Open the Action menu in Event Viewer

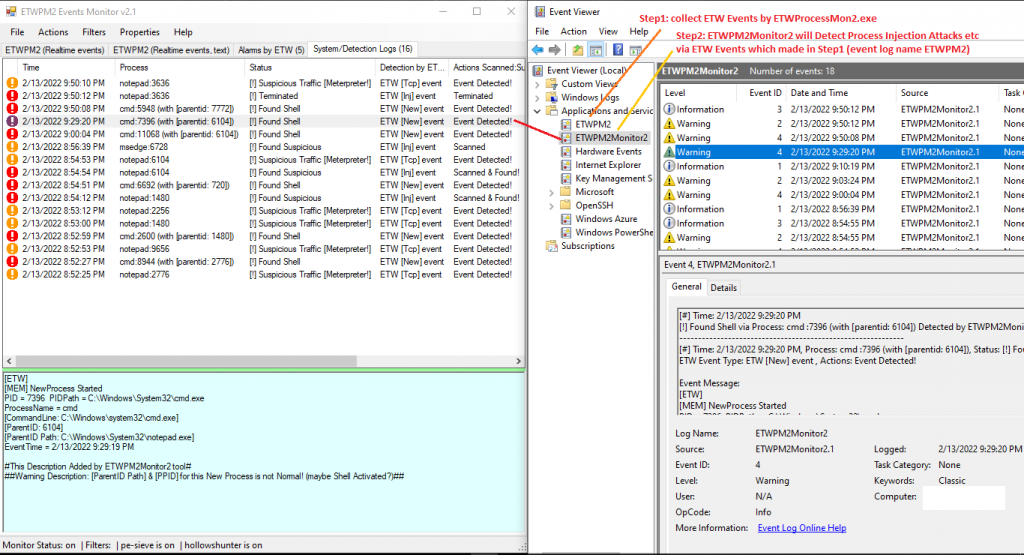[x=573, y=31]
